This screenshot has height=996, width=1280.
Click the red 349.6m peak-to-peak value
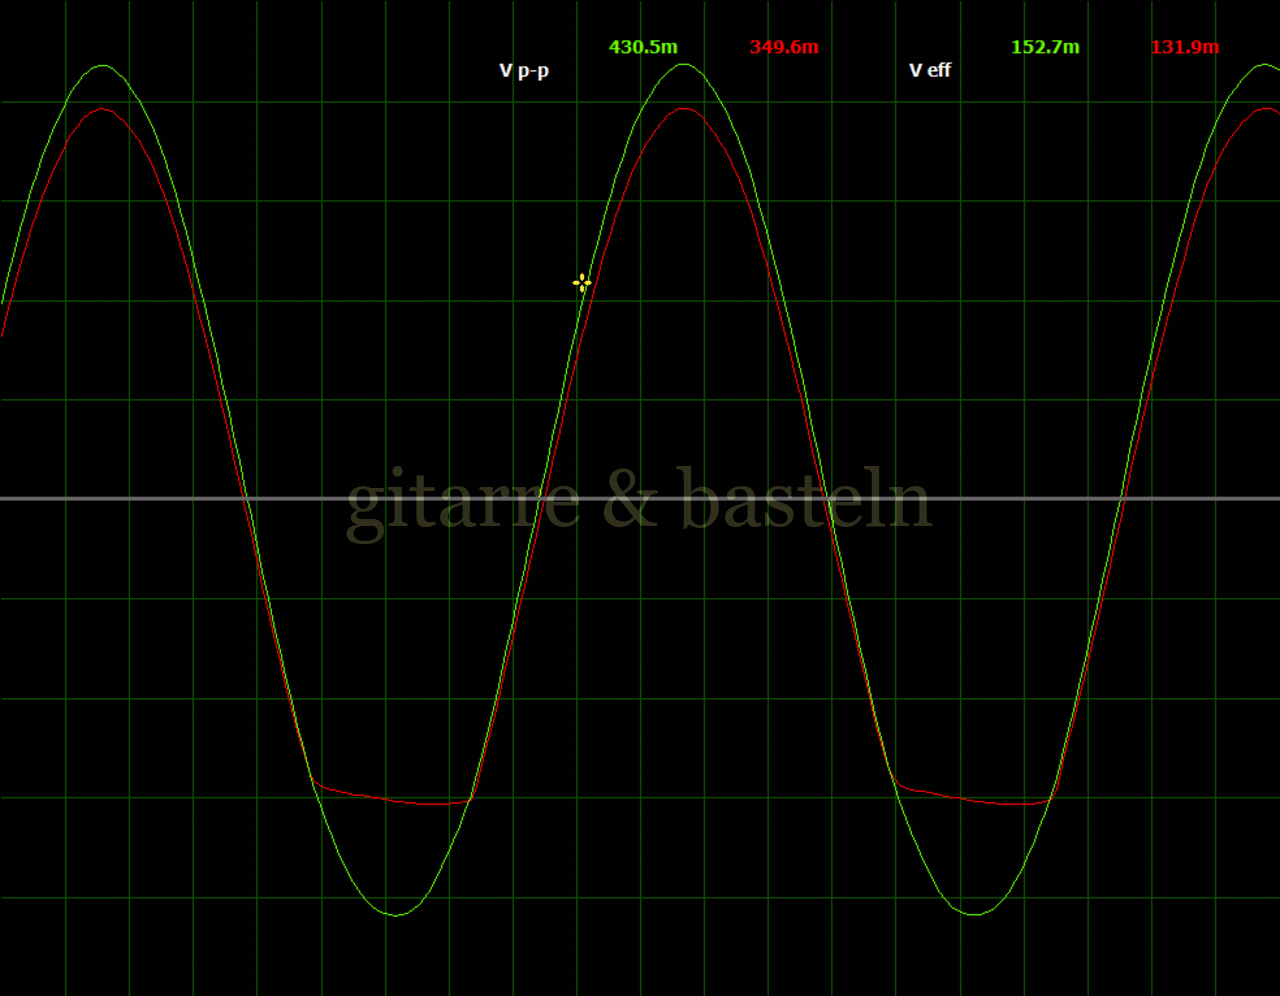[784, 47]
